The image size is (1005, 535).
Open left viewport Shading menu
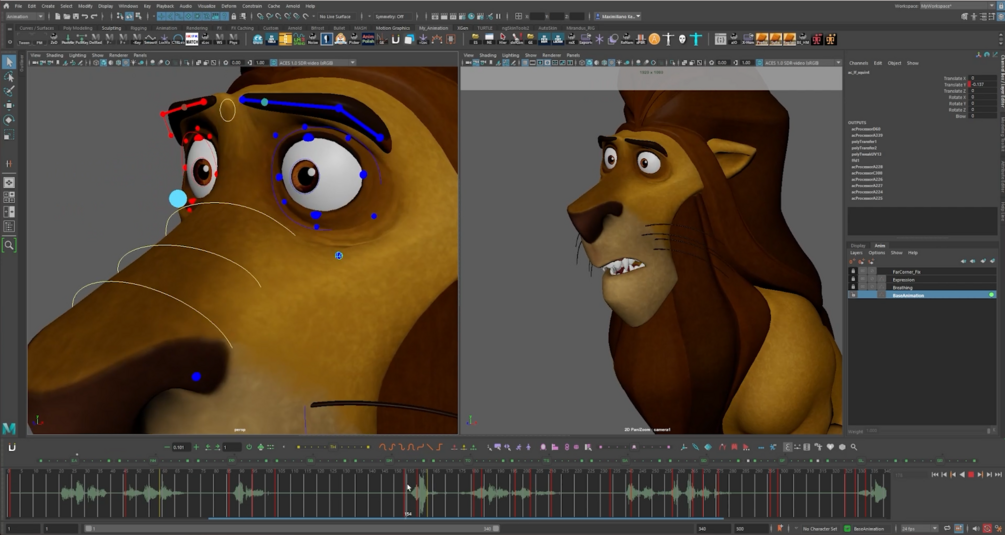pyautogui.click(x=54, y=55)
